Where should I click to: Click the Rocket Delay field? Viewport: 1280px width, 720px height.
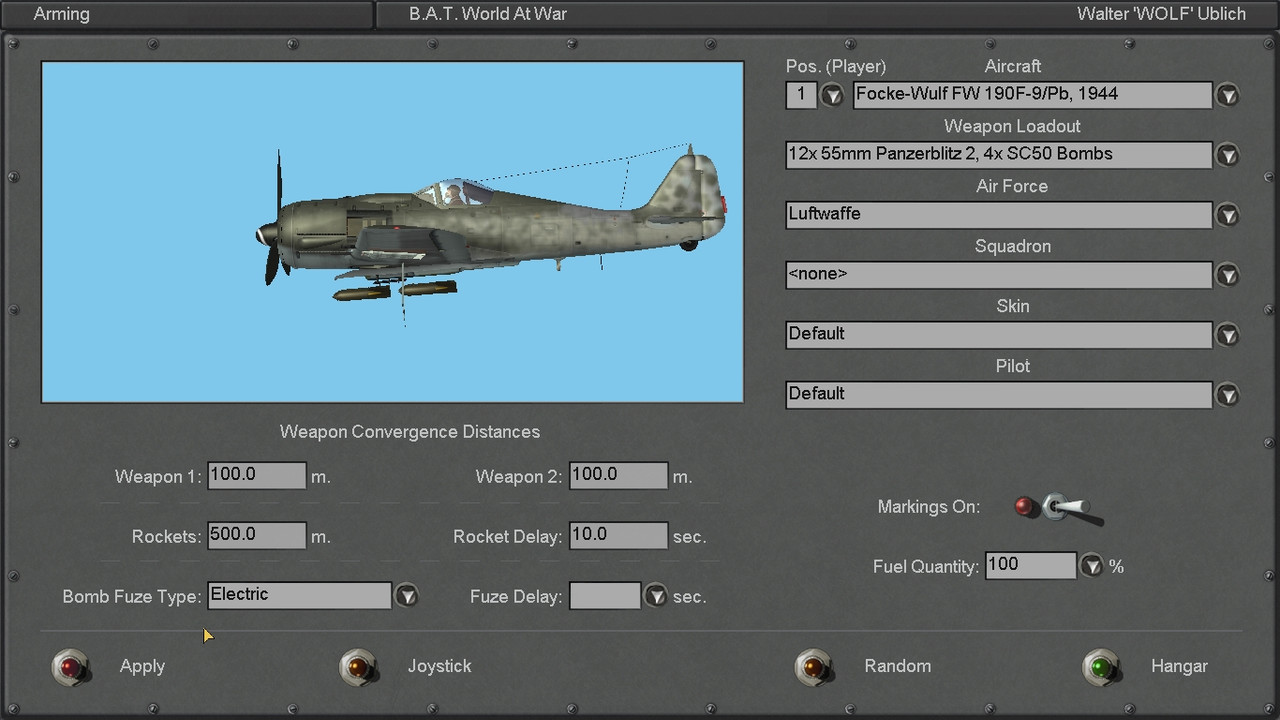(618, 535)
